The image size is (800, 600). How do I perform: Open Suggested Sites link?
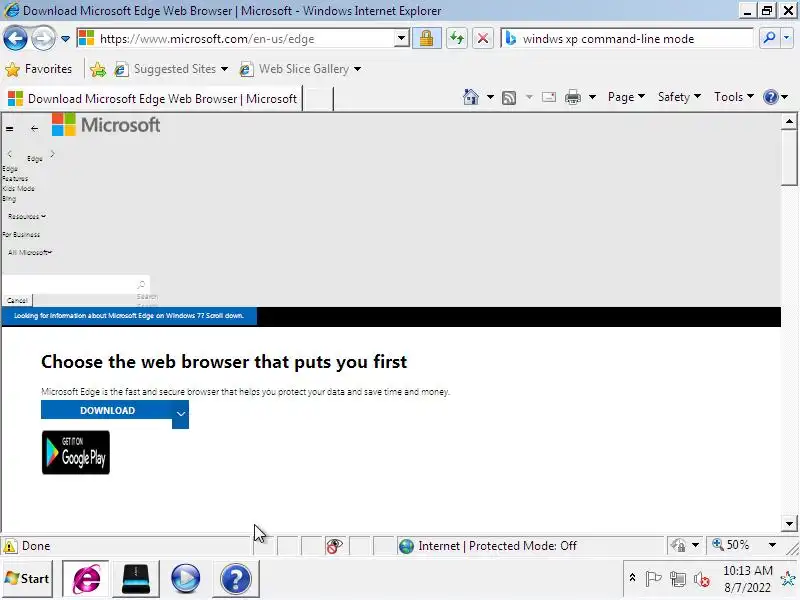pos(171,69)
